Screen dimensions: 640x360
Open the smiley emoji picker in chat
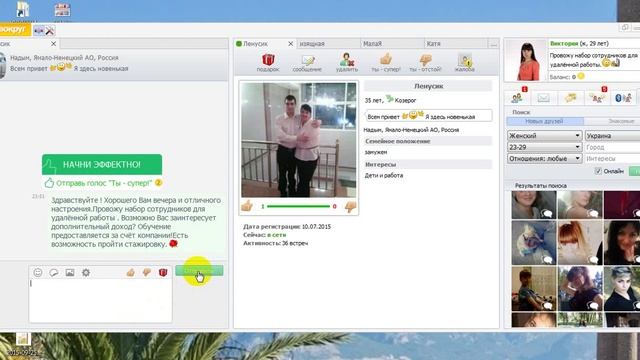pos(38,272)
